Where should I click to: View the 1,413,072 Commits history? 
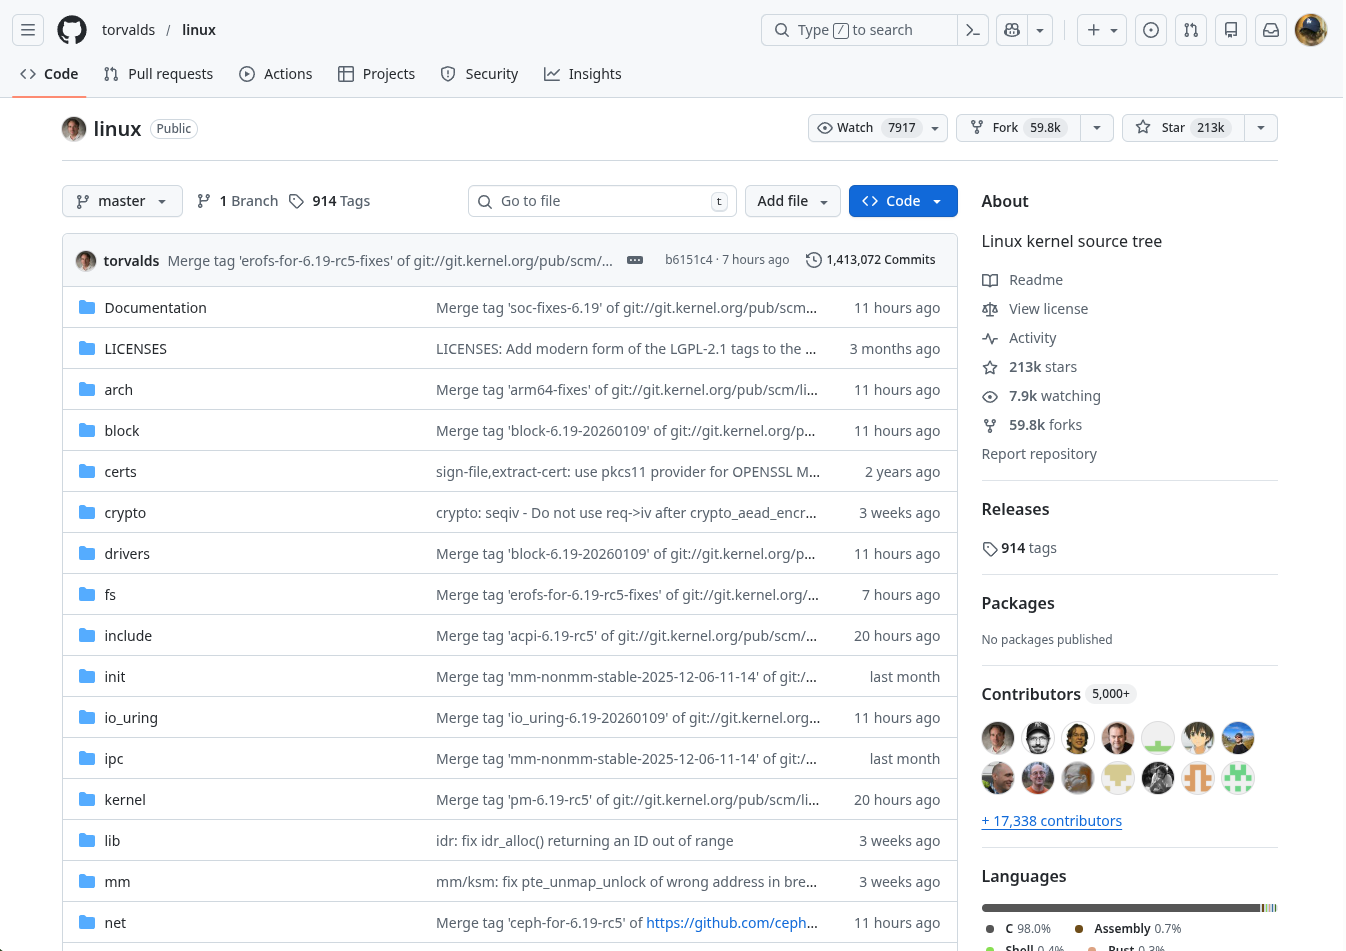click(871, 260)
